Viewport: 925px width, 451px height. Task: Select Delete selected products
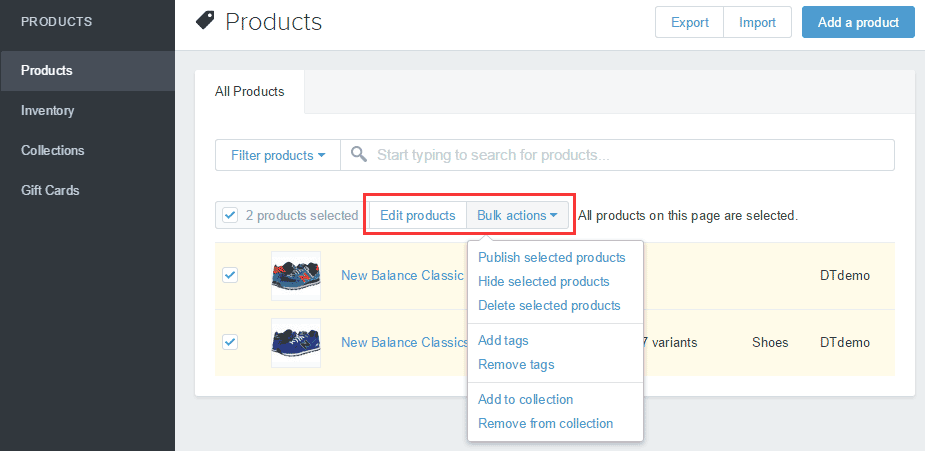click(549, 305)
